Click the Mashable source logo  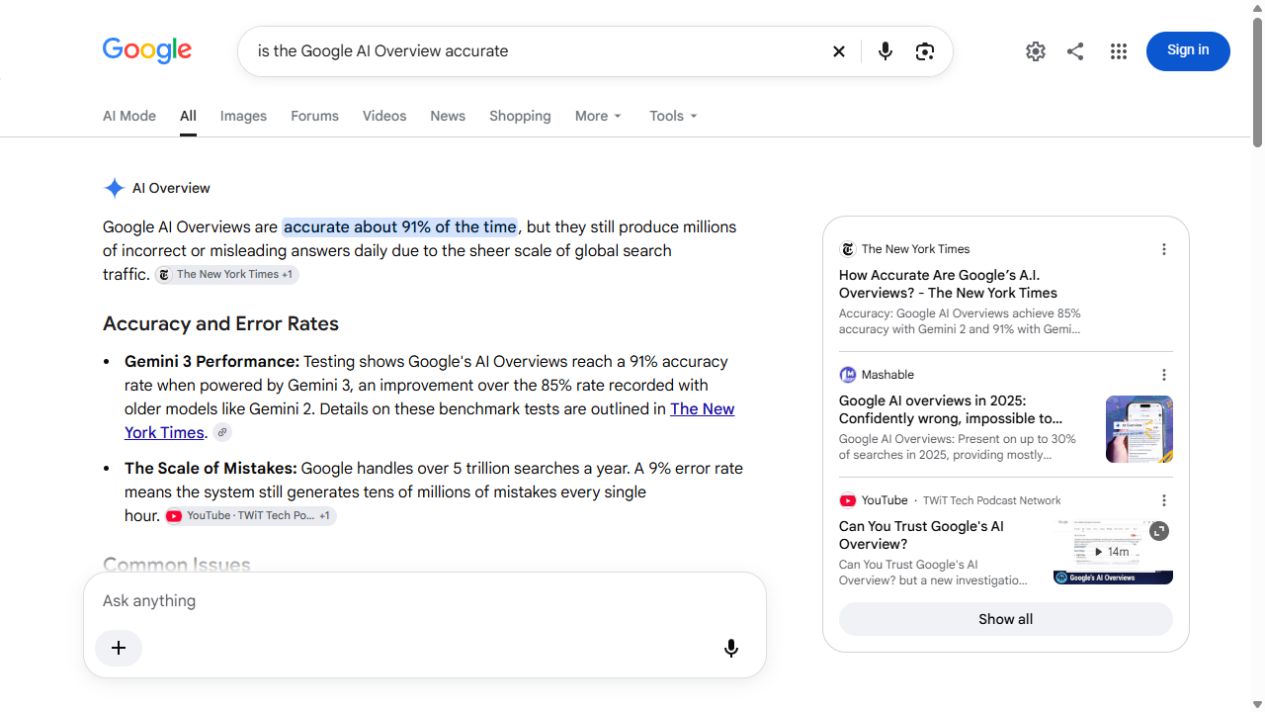pos(848,375)
